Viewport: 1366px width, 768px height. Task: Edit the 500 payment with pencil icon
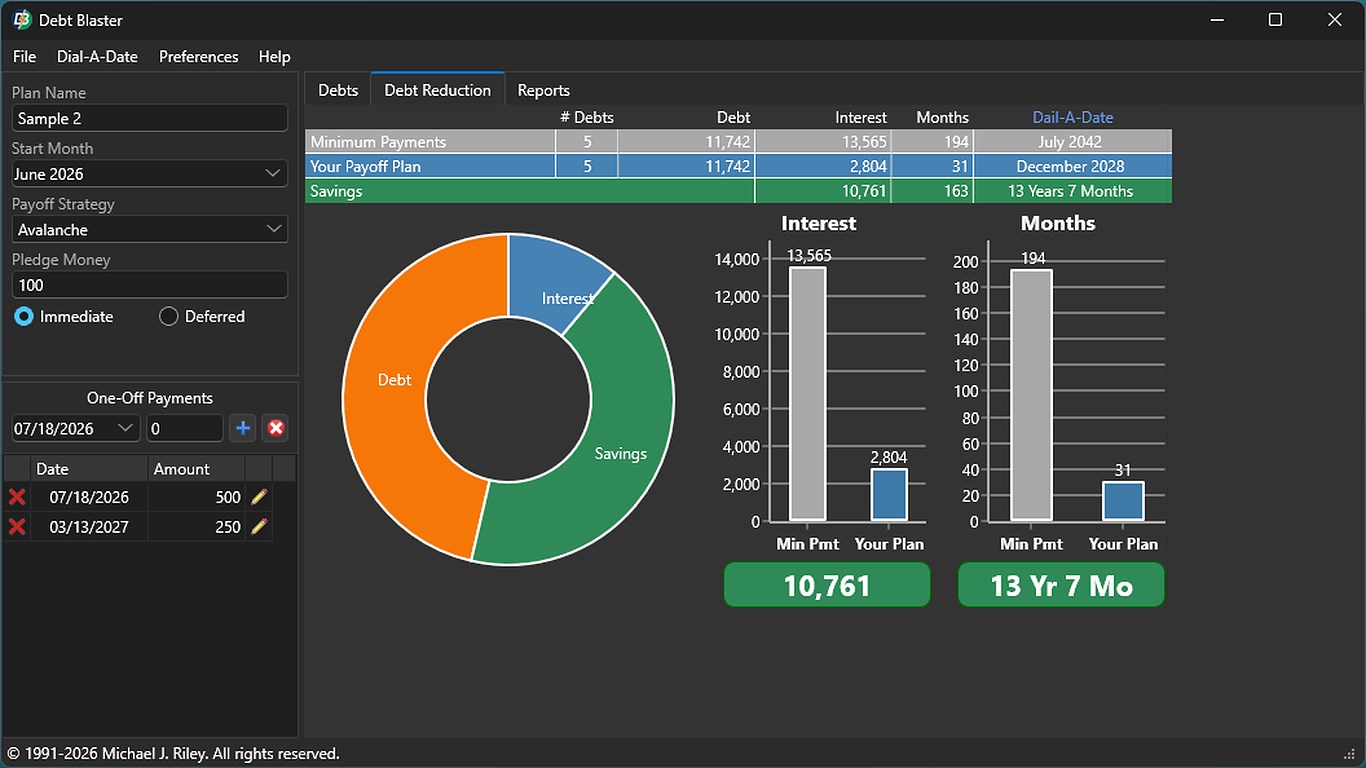coord(259,497)
